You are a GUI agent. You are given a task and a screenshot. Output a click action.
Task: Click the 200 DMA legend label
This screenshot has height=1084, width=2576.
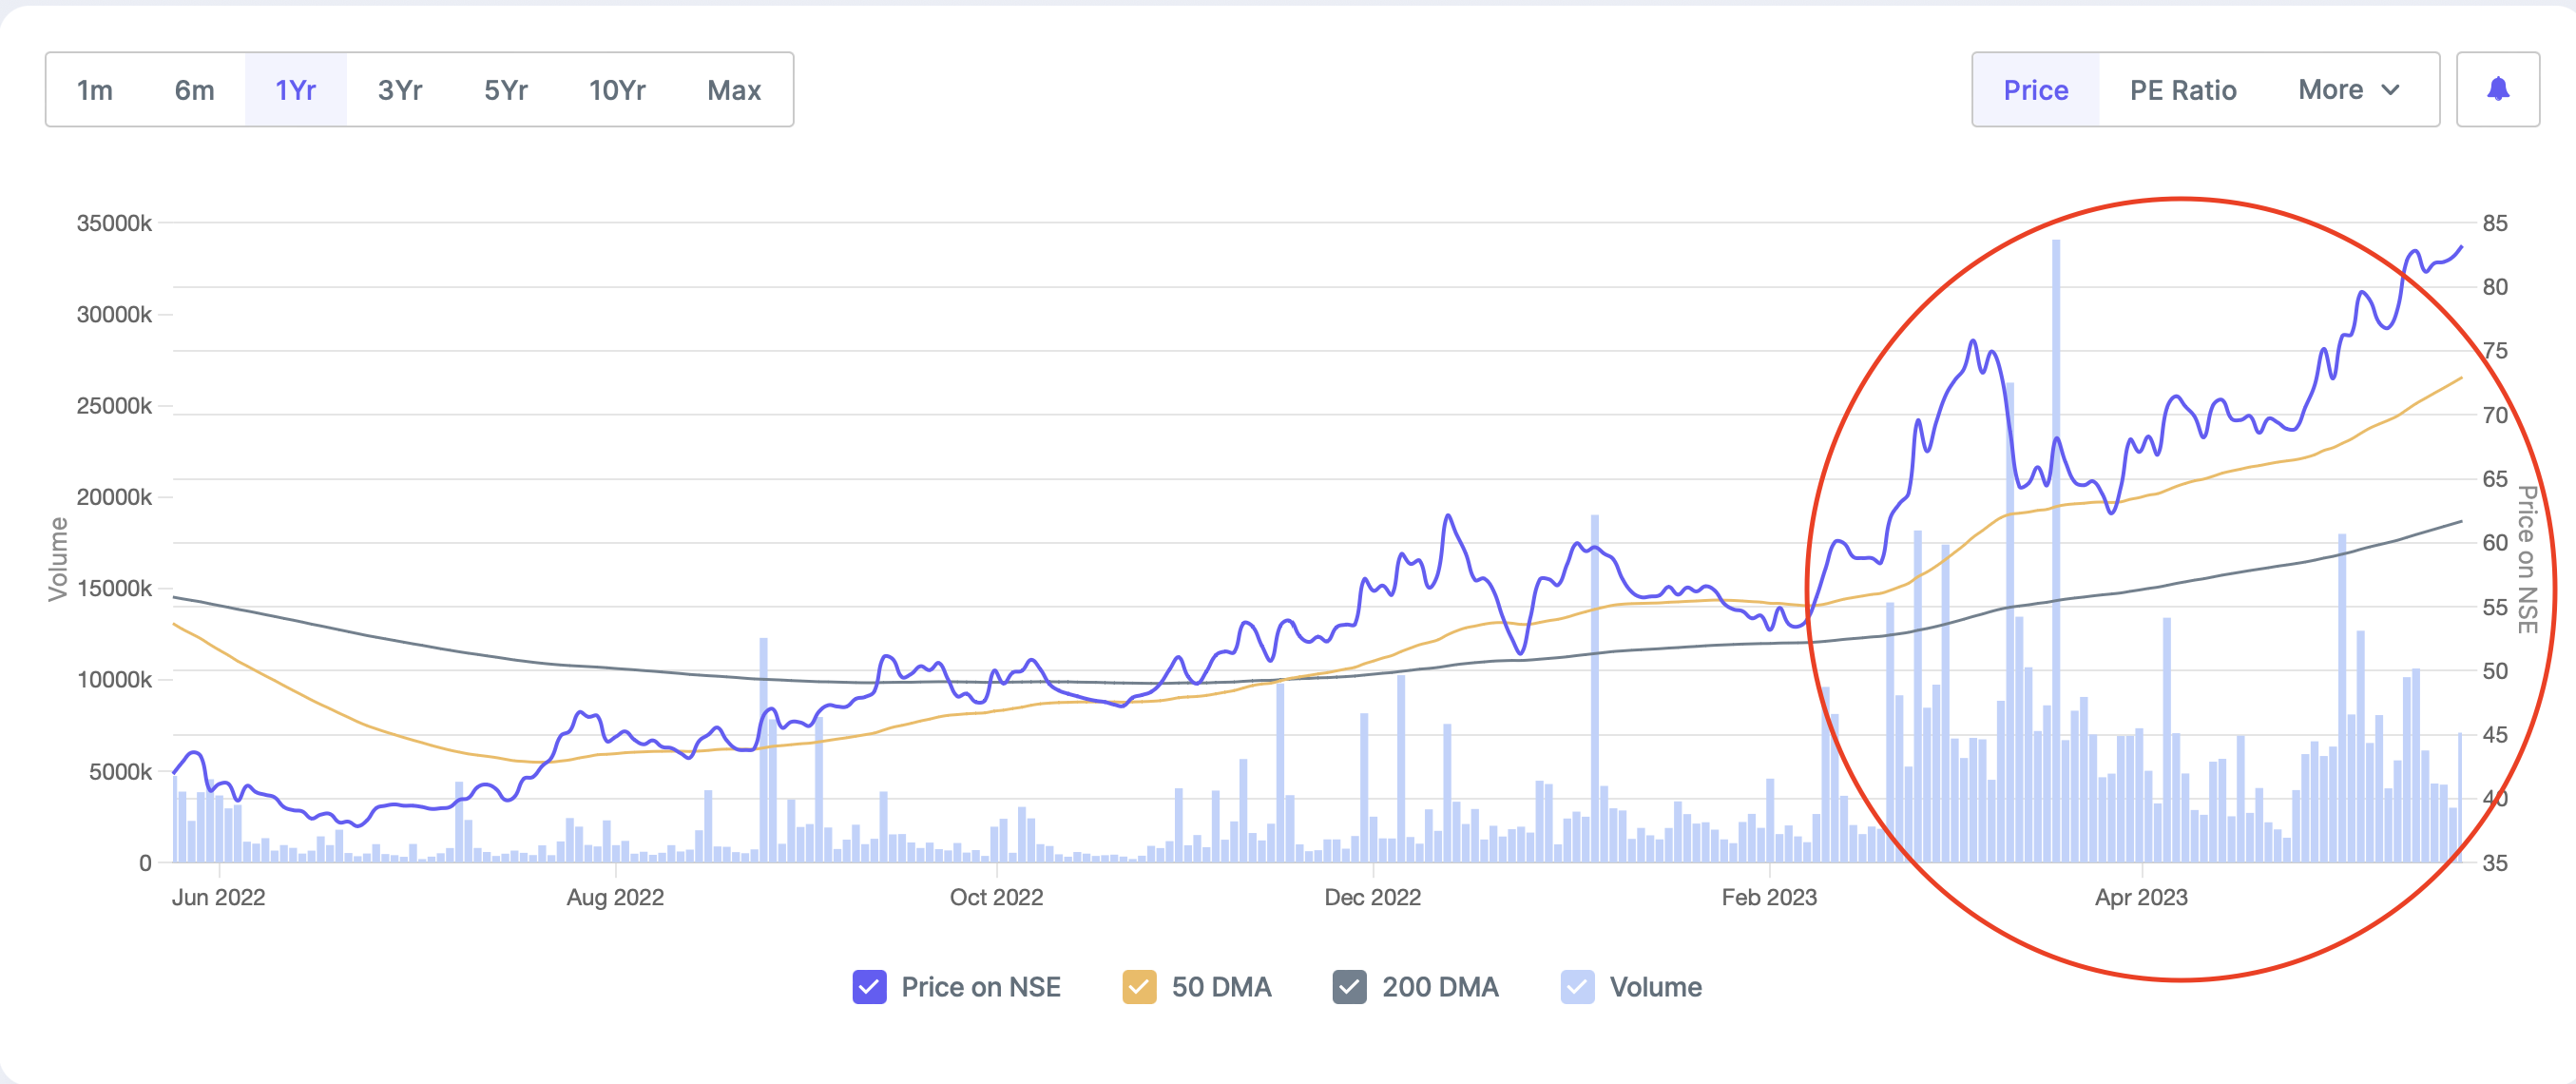pos(1440,987)
